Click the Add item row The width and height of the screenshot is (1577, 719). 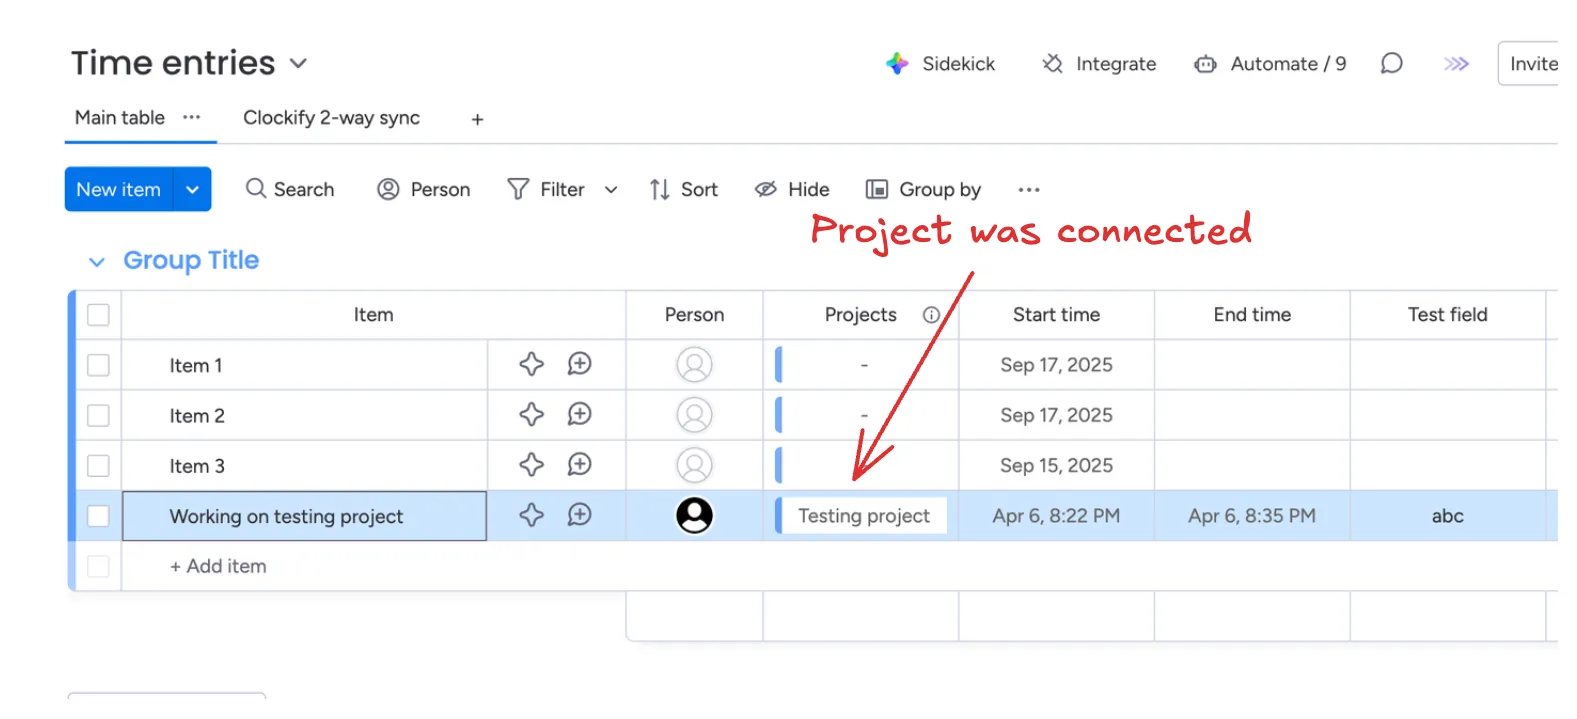[218, 566]
